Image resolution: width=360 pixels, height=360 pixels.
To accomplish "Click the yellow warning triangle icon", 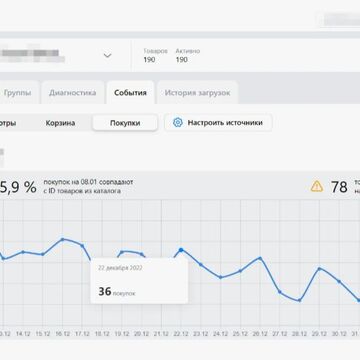I will coord(317,186).
